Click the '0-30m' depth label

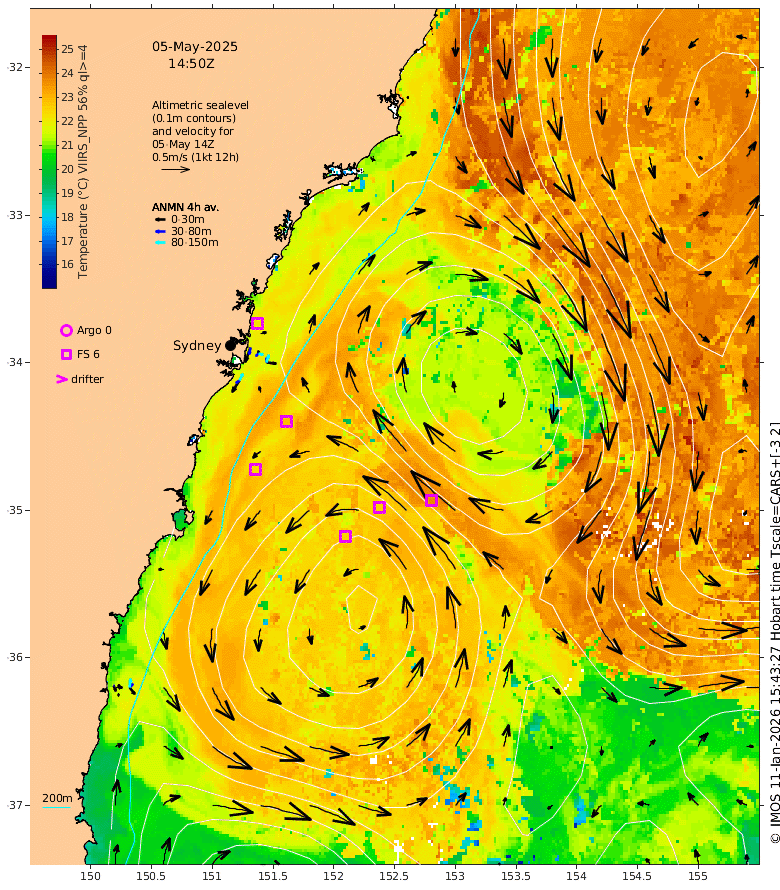click(188, 219)
